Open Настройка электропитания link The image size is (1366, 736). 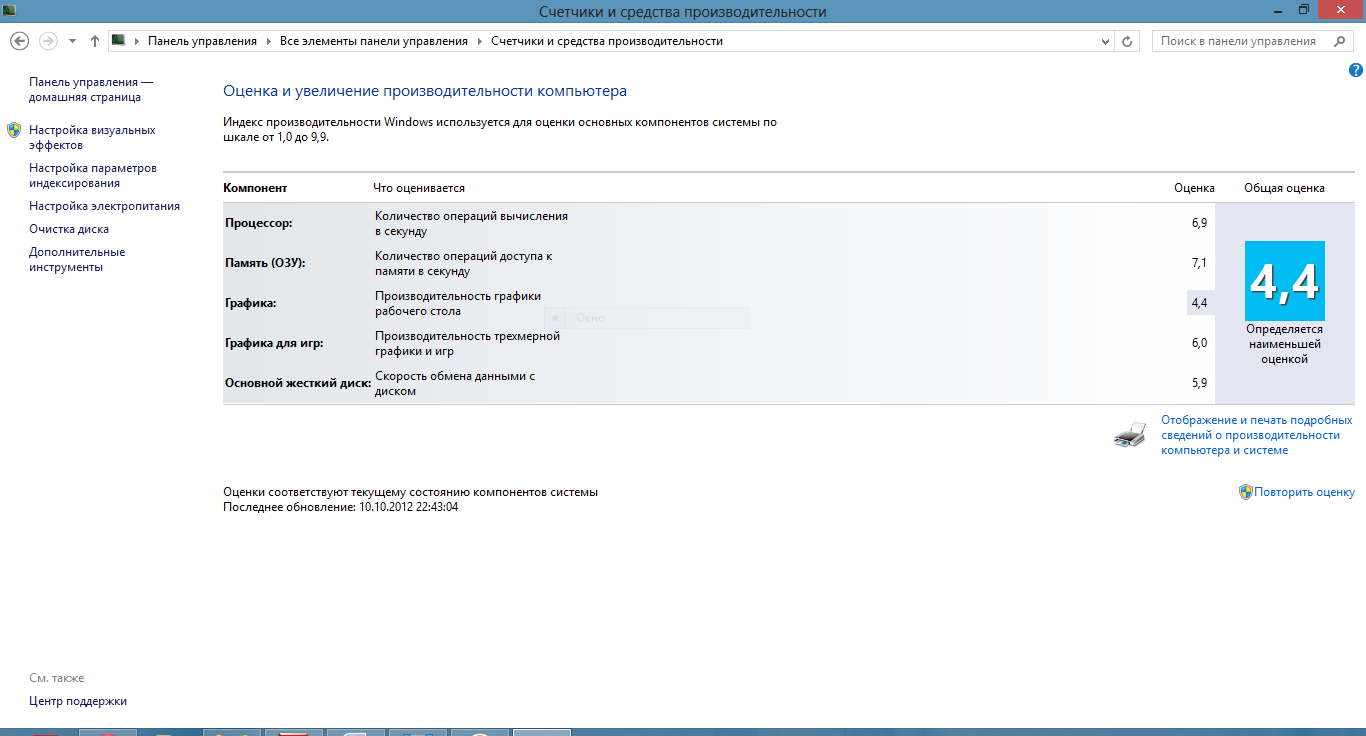(104, 206)
